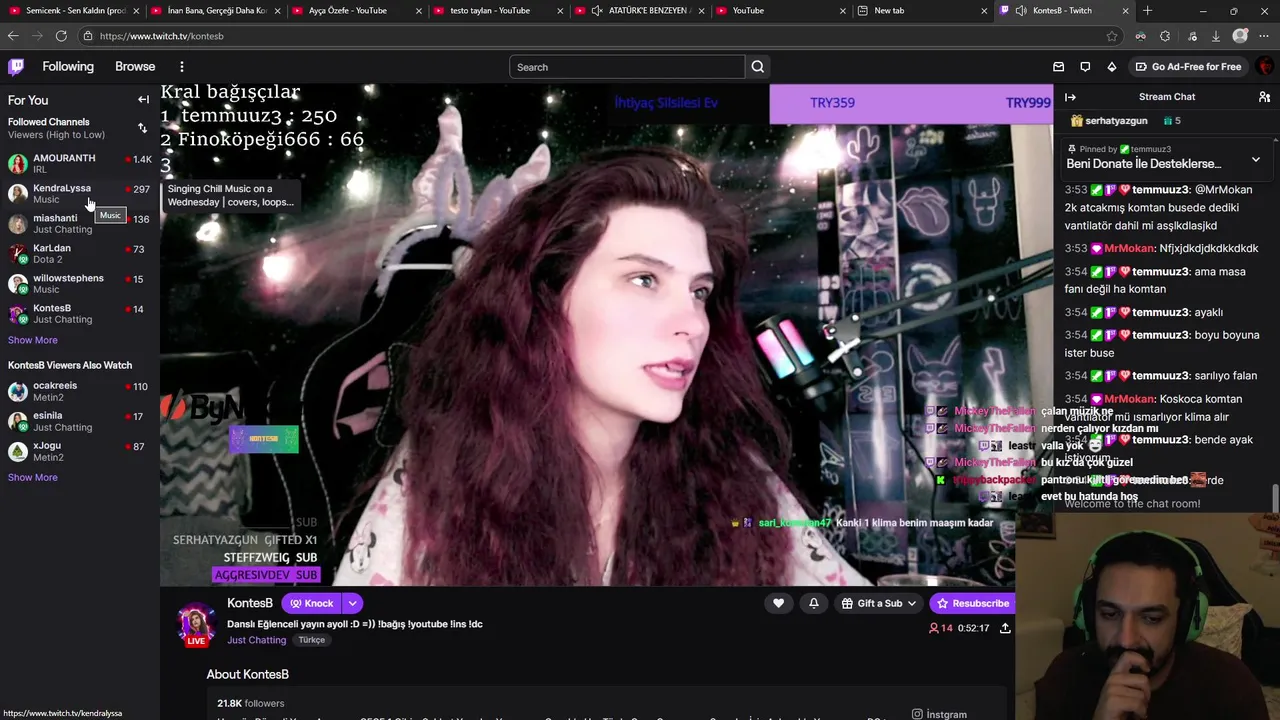Image resolution: width=1280 pixels, height=720 pixels.
Task: Open a new browser tab with plus
Action: click(x=1147, y=11)
